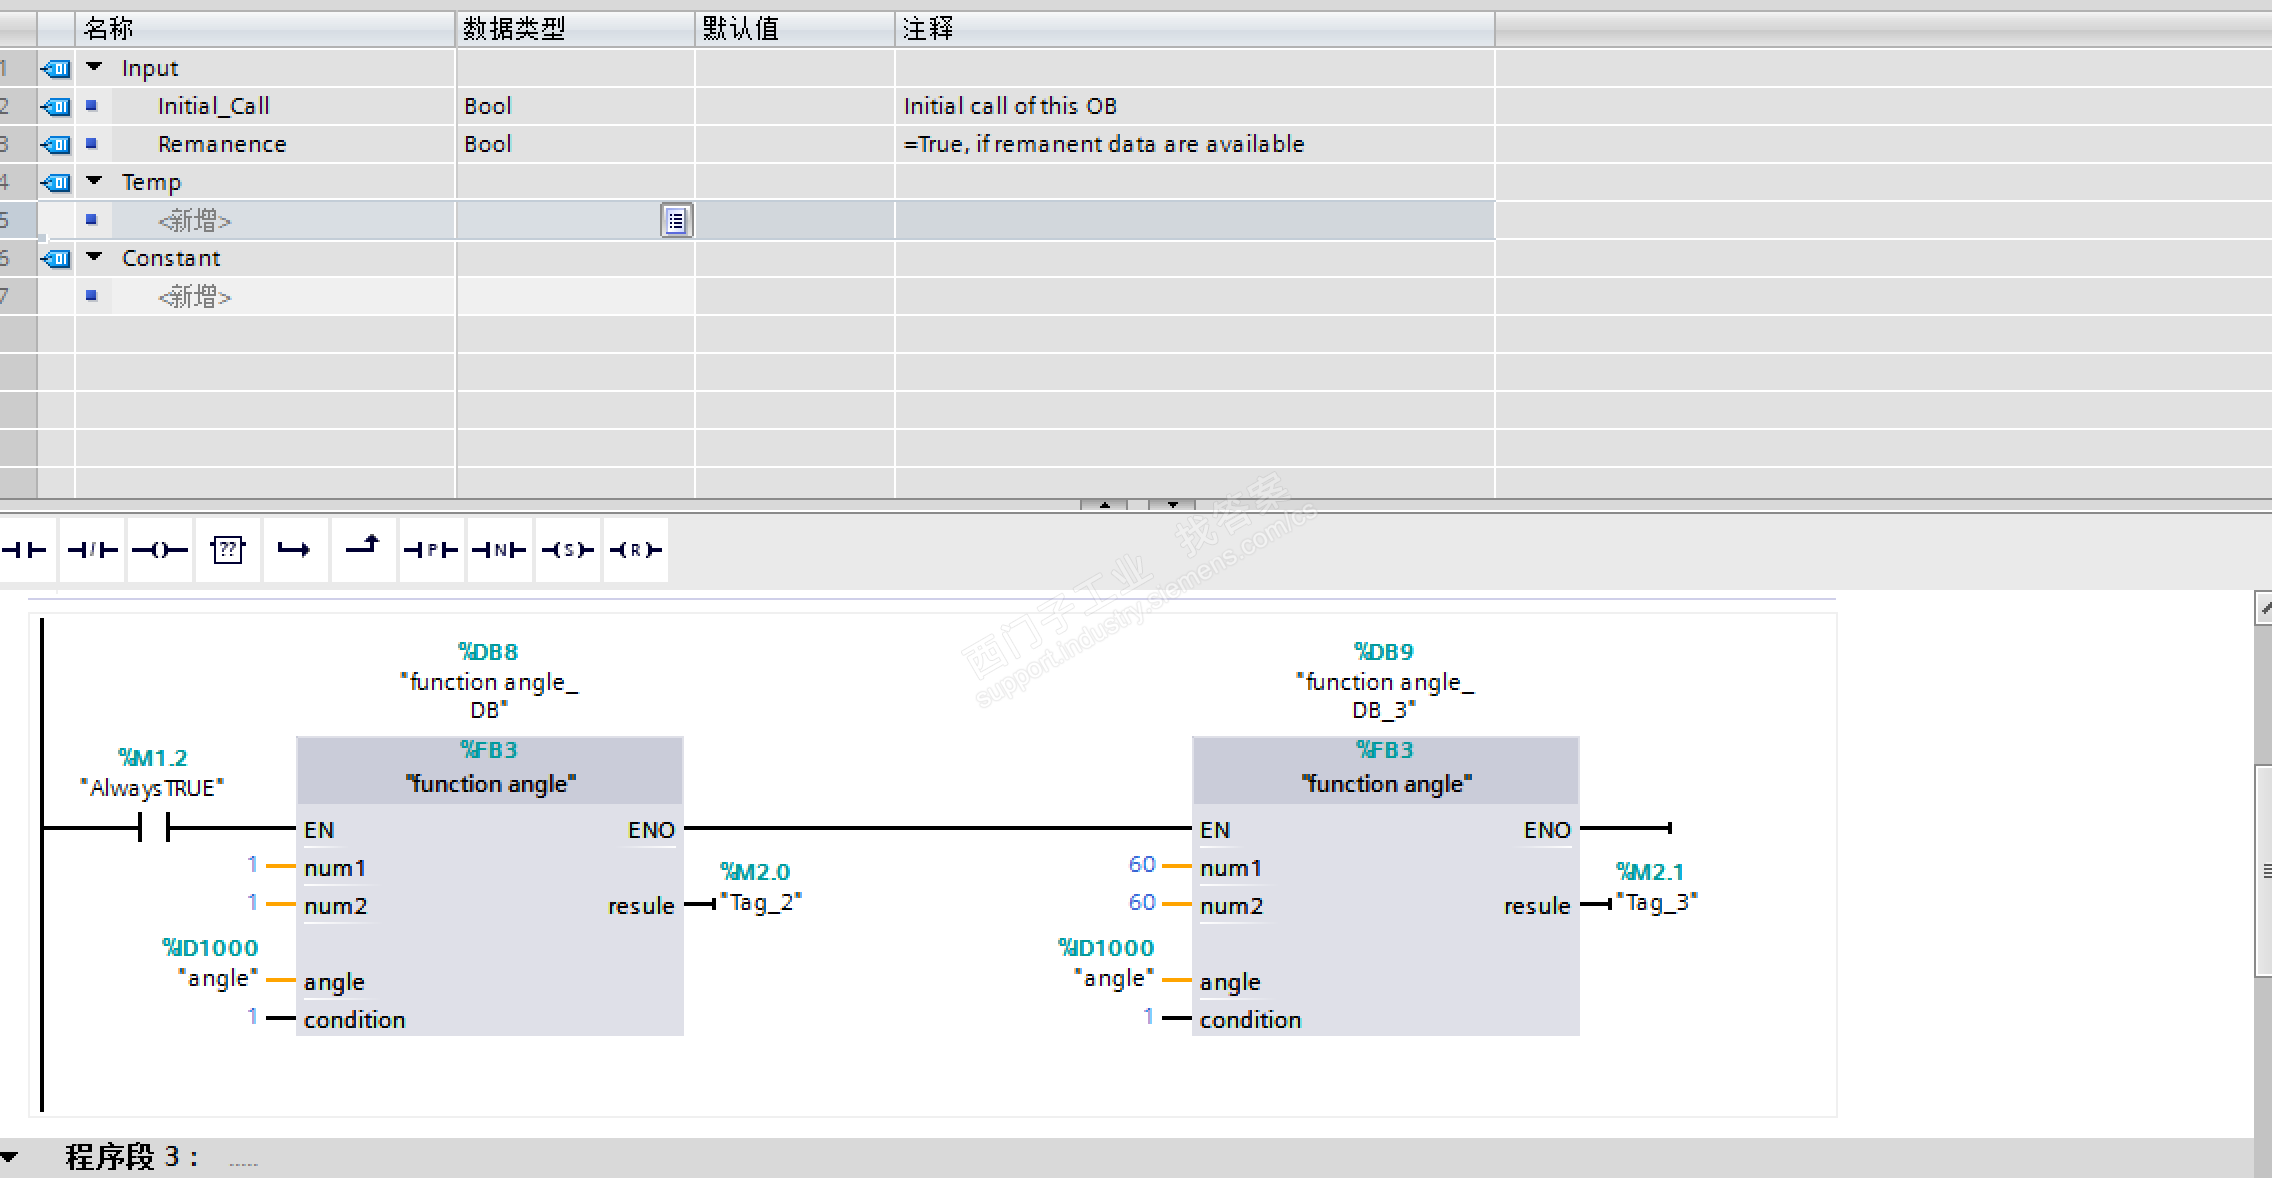
Task: Collapse program segment 3 header
Action: click(10, 1157)
